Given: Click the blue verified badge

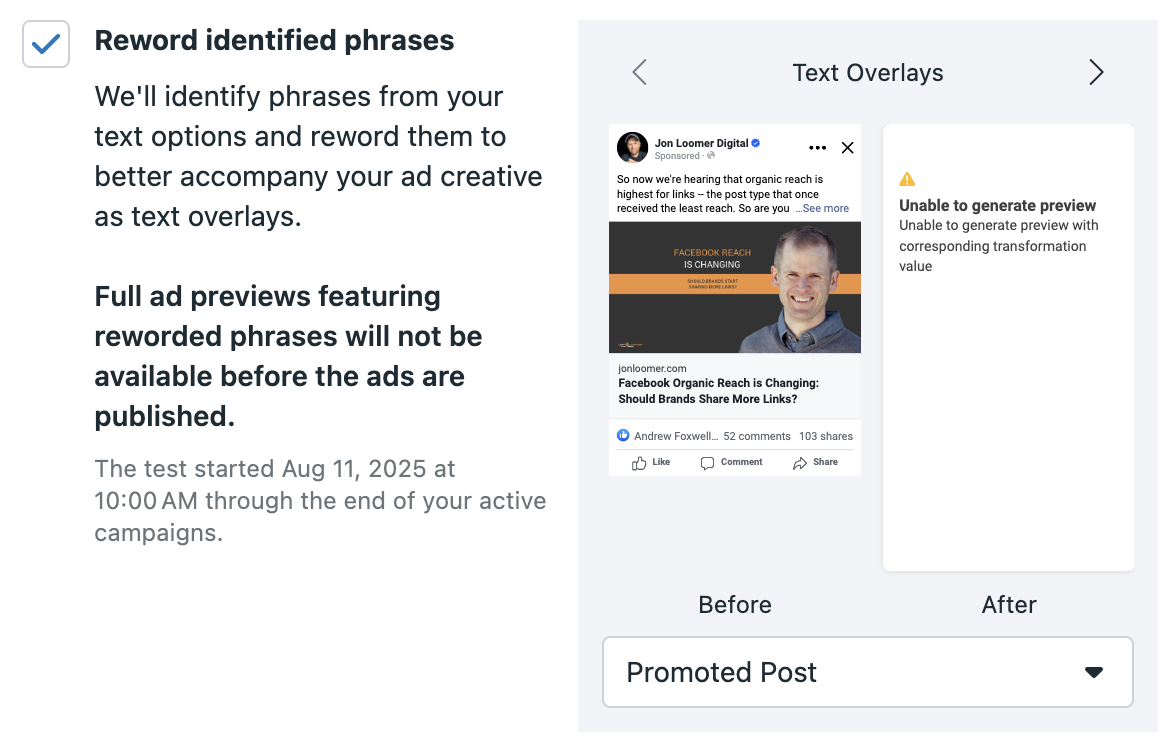Looking at the screenshot, I should (756, 143).
